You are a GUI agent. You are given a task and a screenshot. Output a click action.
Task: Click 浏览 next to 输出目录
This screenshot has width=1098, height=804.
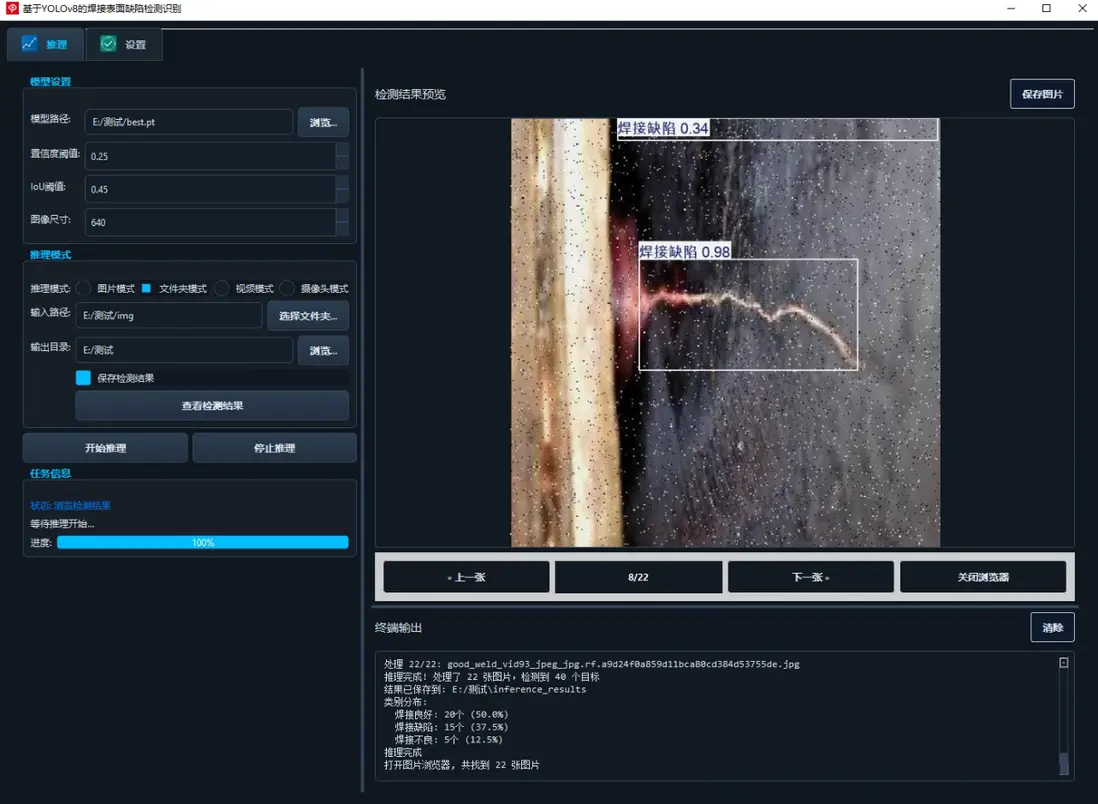point(323,351)
